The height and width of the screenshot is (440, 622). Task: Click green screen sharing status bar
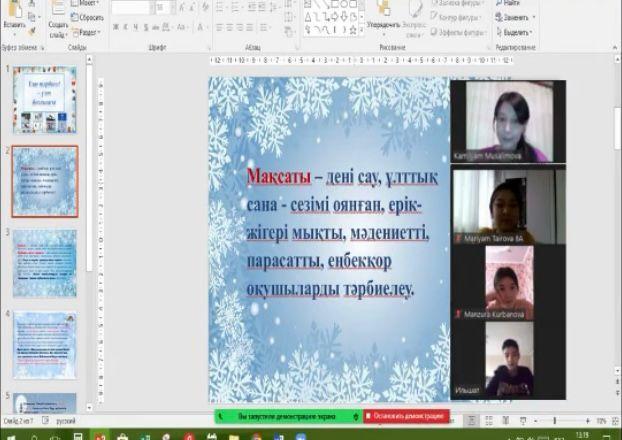coord(288,416)
